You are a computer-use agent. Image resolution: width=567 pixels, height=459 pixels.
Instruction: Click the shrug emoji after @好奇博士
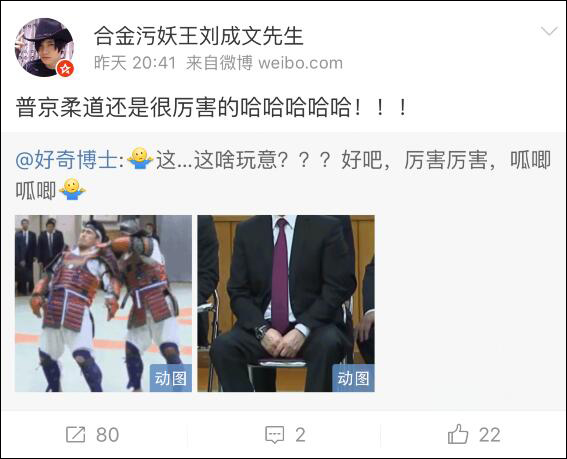(141, 158)
